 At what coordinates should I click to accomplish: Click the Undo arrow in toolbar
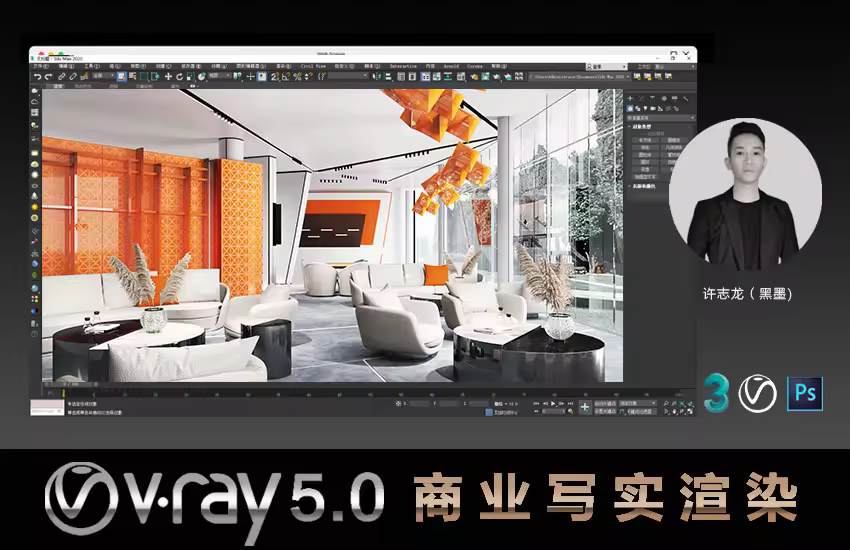coord(37,76)
